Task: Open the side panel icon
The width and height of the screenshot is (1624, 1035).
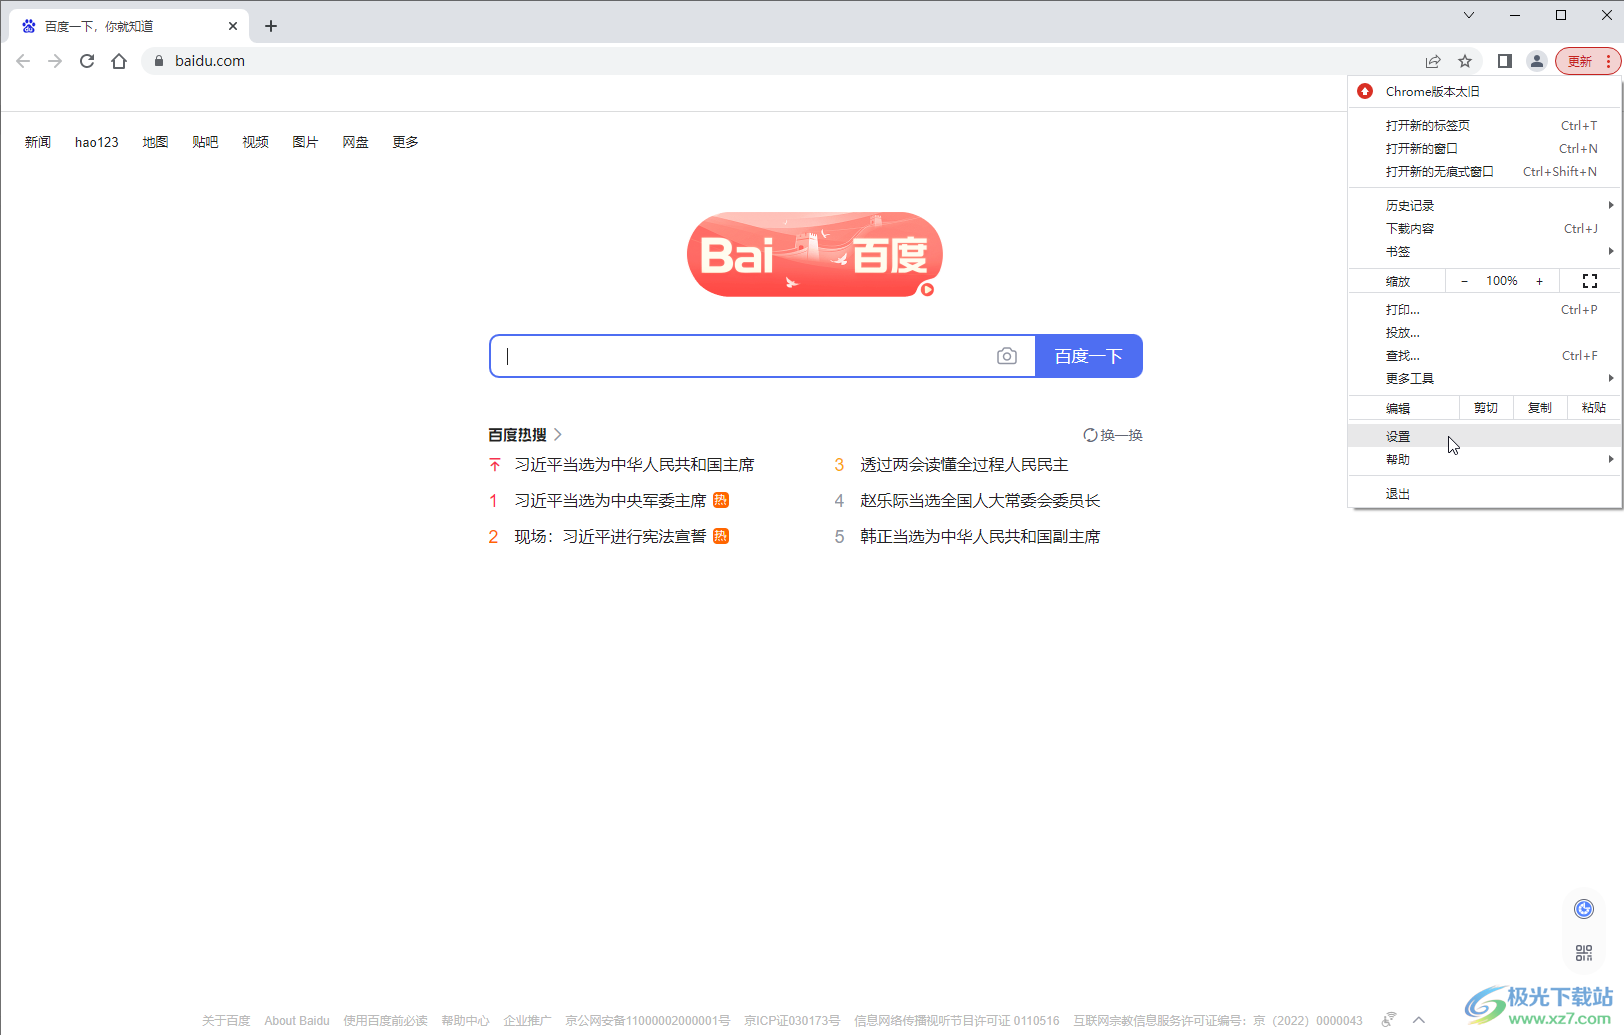Action: pos(1504,61)
